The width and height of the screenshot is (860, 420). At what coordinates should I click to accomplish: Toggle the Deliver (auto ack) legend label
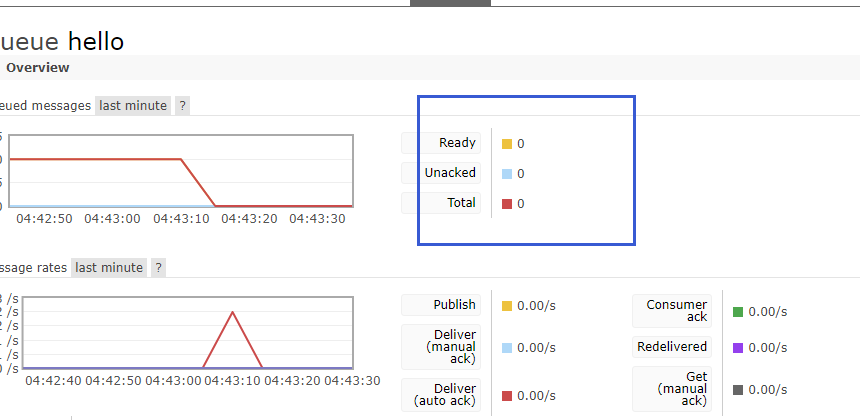tap(441, 395)
